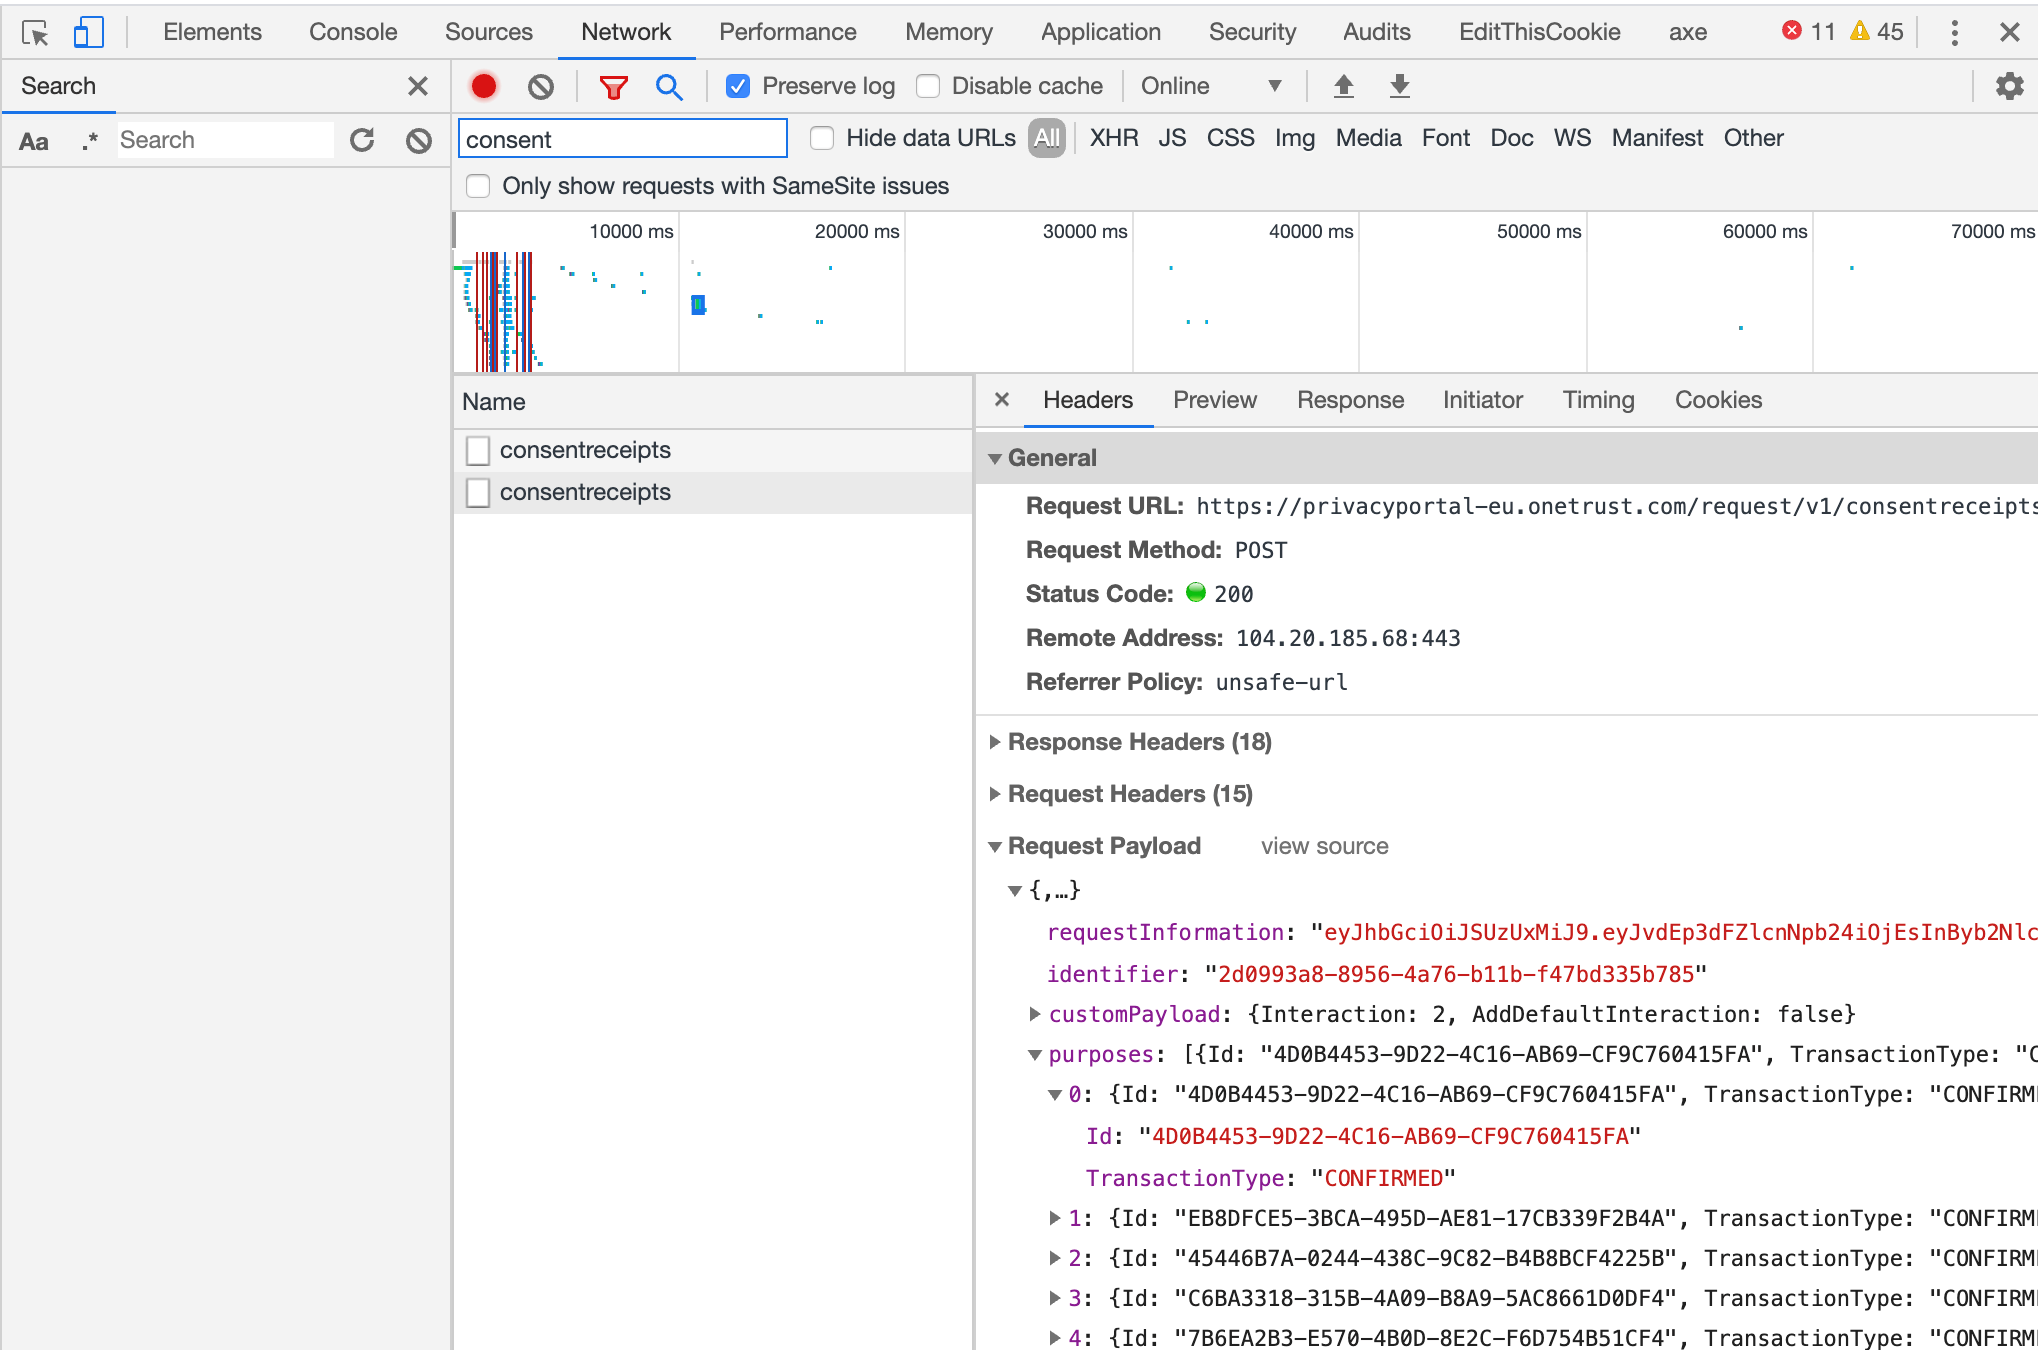Open the axe tab
This screenshot has height=1350, width=2038.
pyautogui.click(x=1687, y=32)
